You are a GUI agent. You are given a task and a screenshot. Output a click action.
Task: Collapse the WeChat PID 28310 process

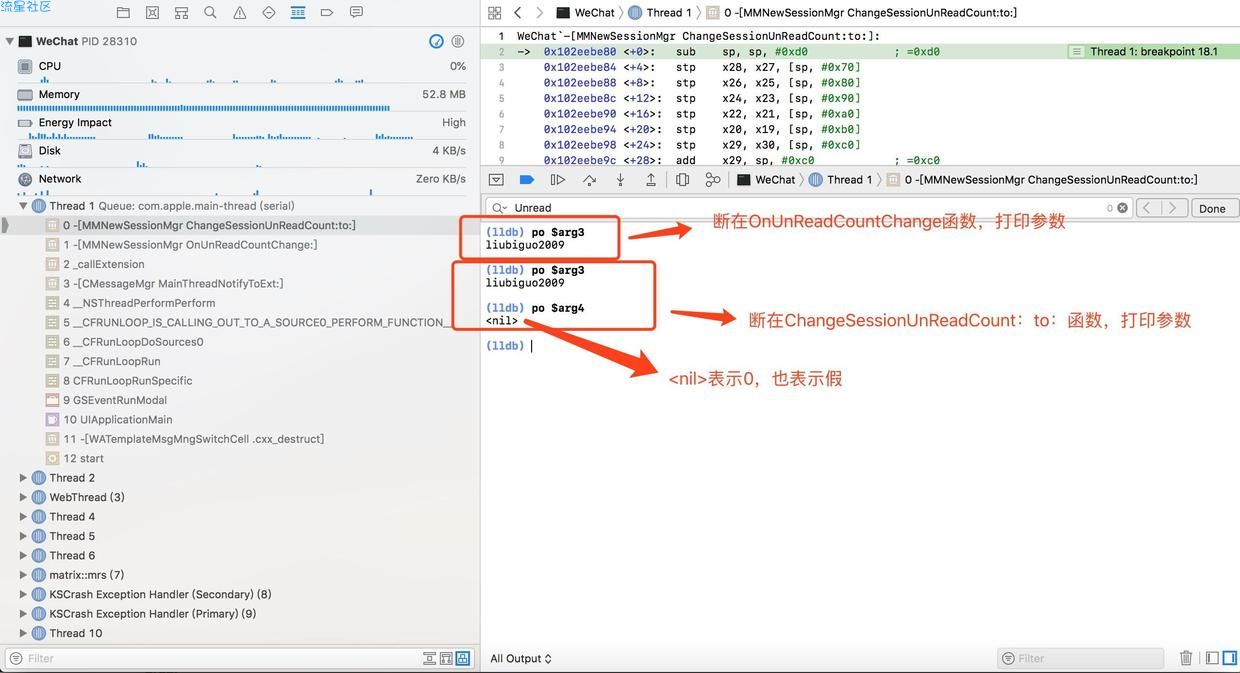click(x=10, y=41)
